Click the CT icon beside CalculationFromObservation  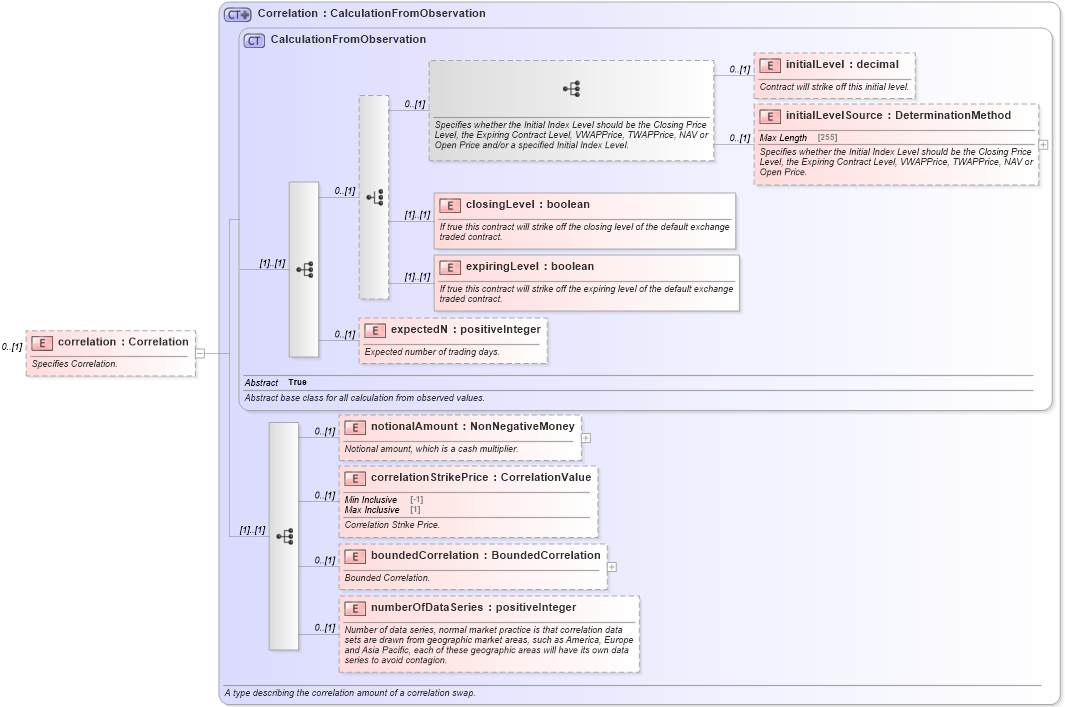pos(254,40)
